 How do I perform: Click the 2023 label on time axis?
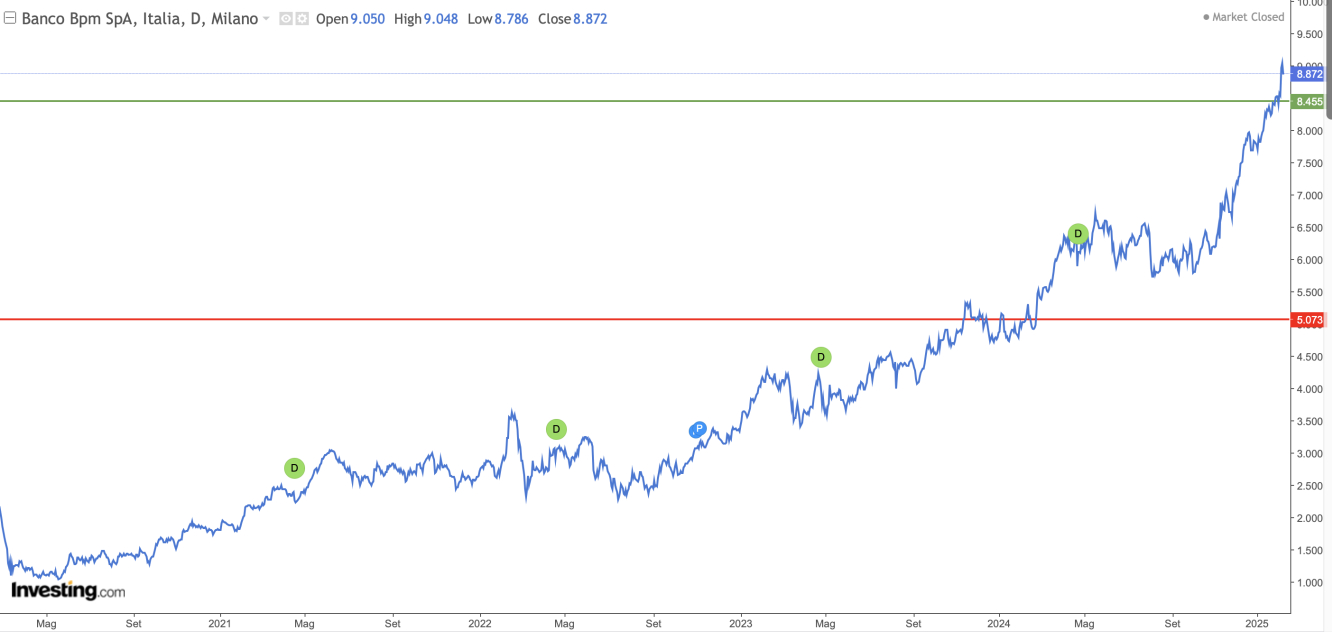point(740,623)
